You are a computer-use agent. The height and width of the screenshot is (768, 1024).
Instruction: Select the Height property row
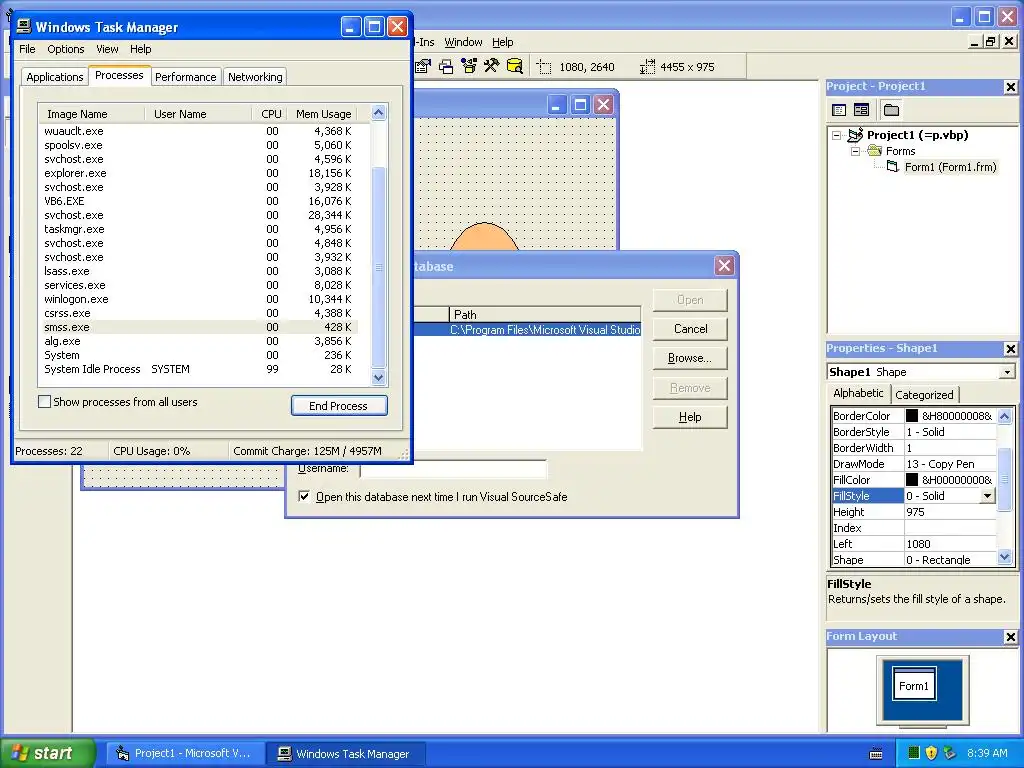click(914, 512)
